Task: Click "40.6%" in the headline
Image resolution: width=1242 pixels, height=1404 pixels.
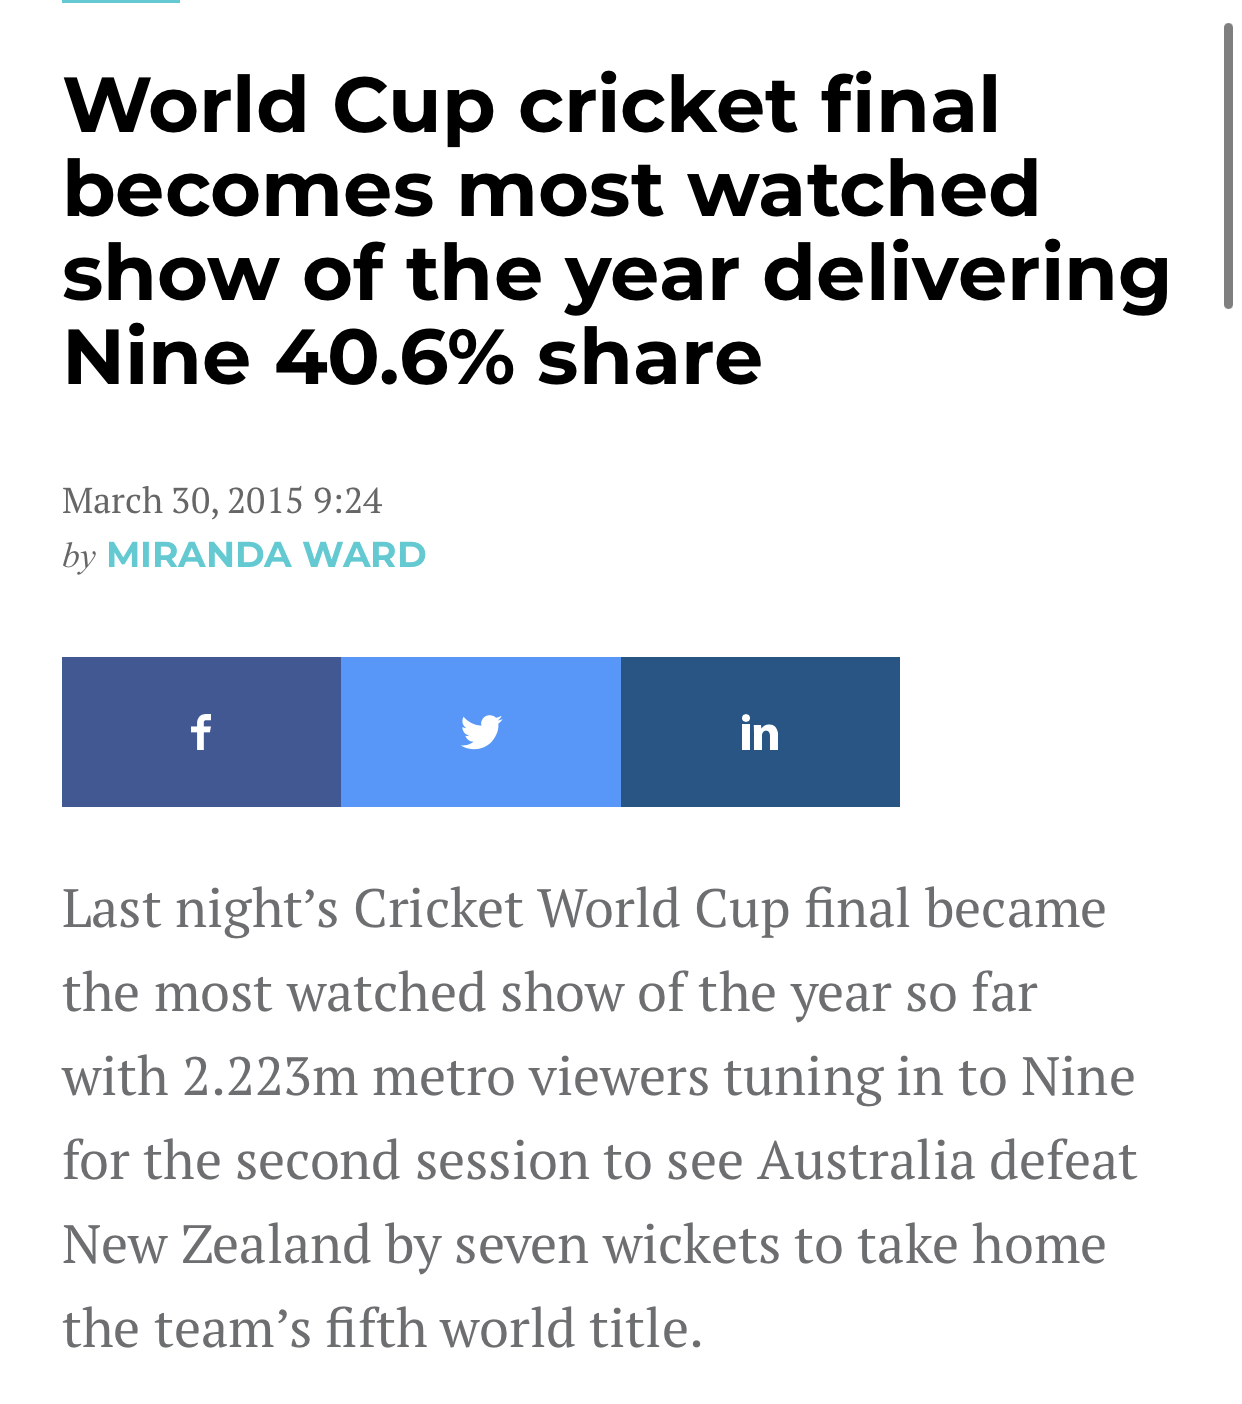Action: 394,358
